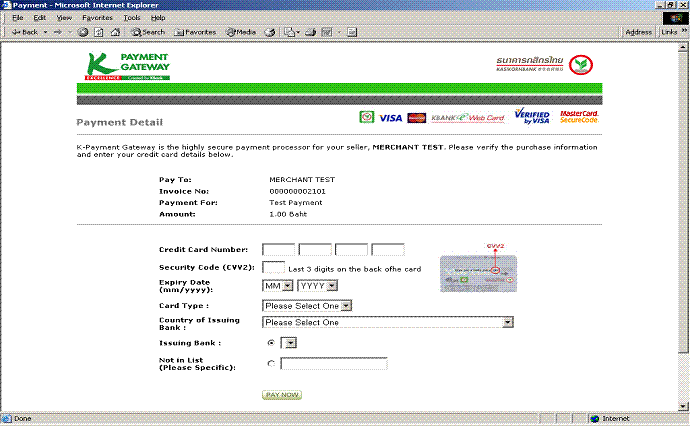Screen dimensions: 690x426
Task: Open the Card Type dropdown
Action: tap(307, 306)
